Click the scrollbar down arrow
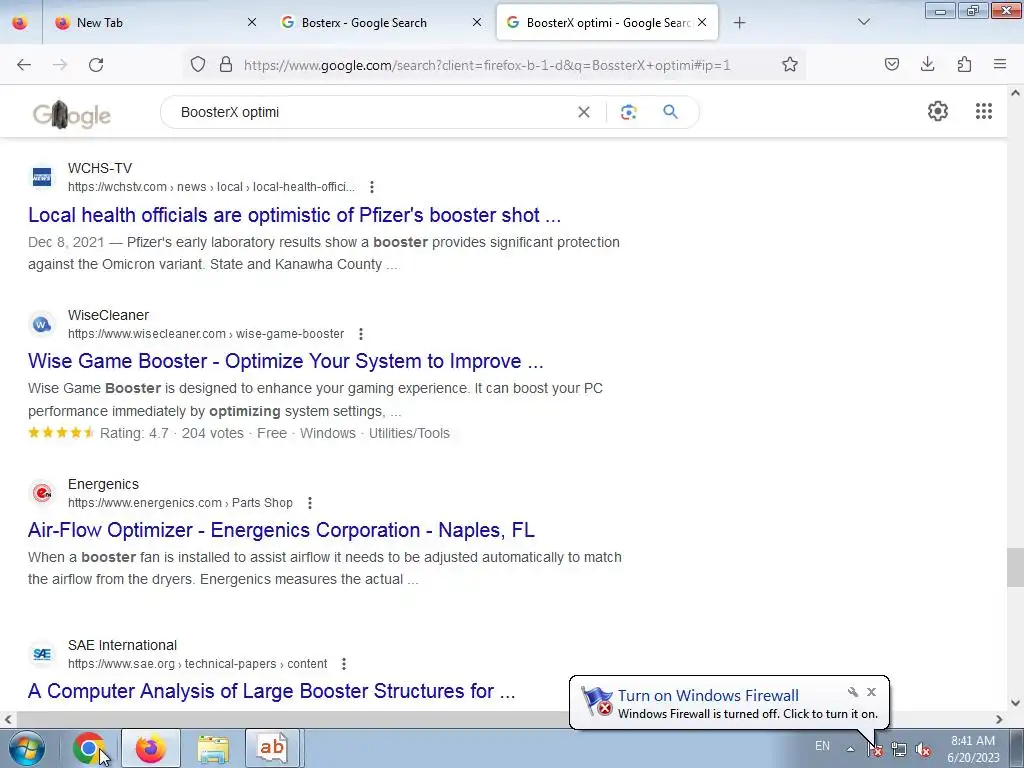Viewport: 1024px width, 768px height. click(x=1015, y=703)
